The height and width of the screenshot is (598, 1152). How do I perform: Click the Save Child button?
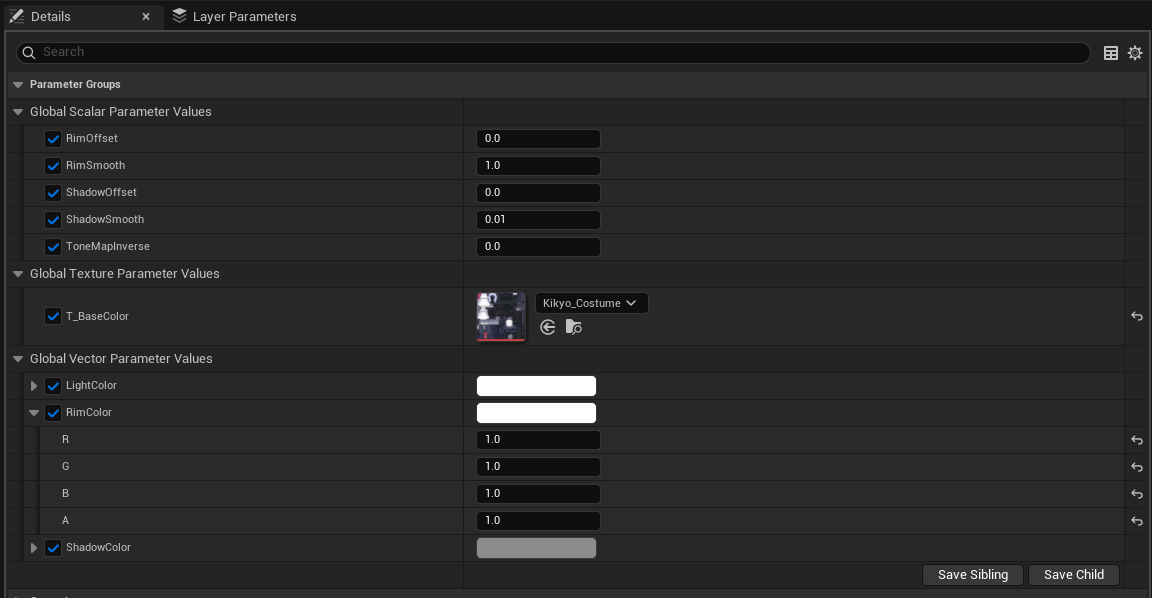(x=1073, y=574)
